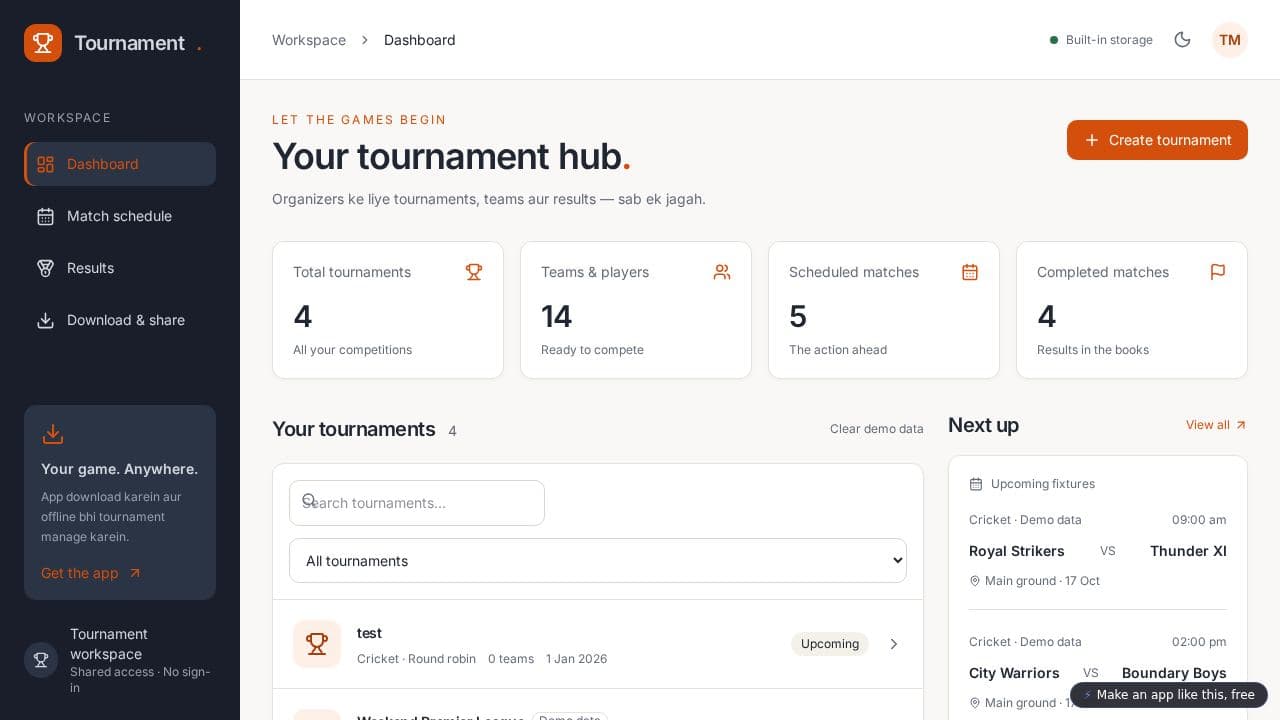The height and width of the screenshot is (720, 1280).
Task: Click the Tournament trophy logo icon
Action: pyautogui.click(x=43, y=43)
